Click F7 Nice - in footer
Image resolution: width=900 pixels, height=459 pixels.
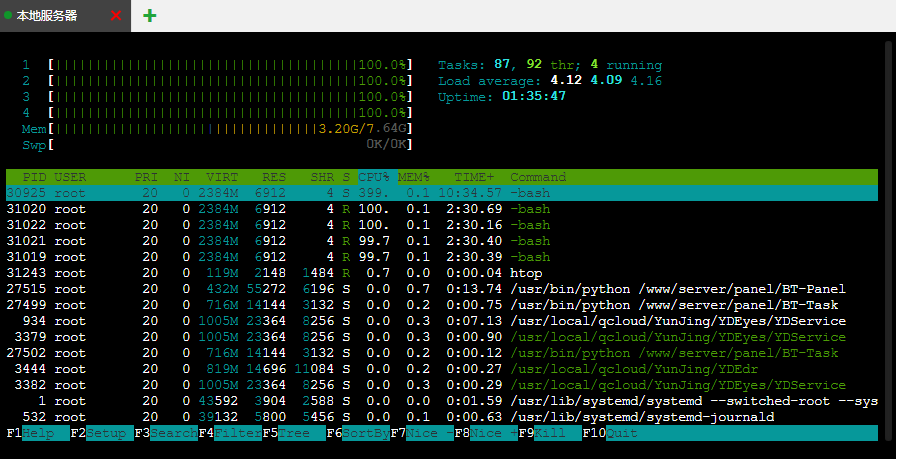(422, 433)
